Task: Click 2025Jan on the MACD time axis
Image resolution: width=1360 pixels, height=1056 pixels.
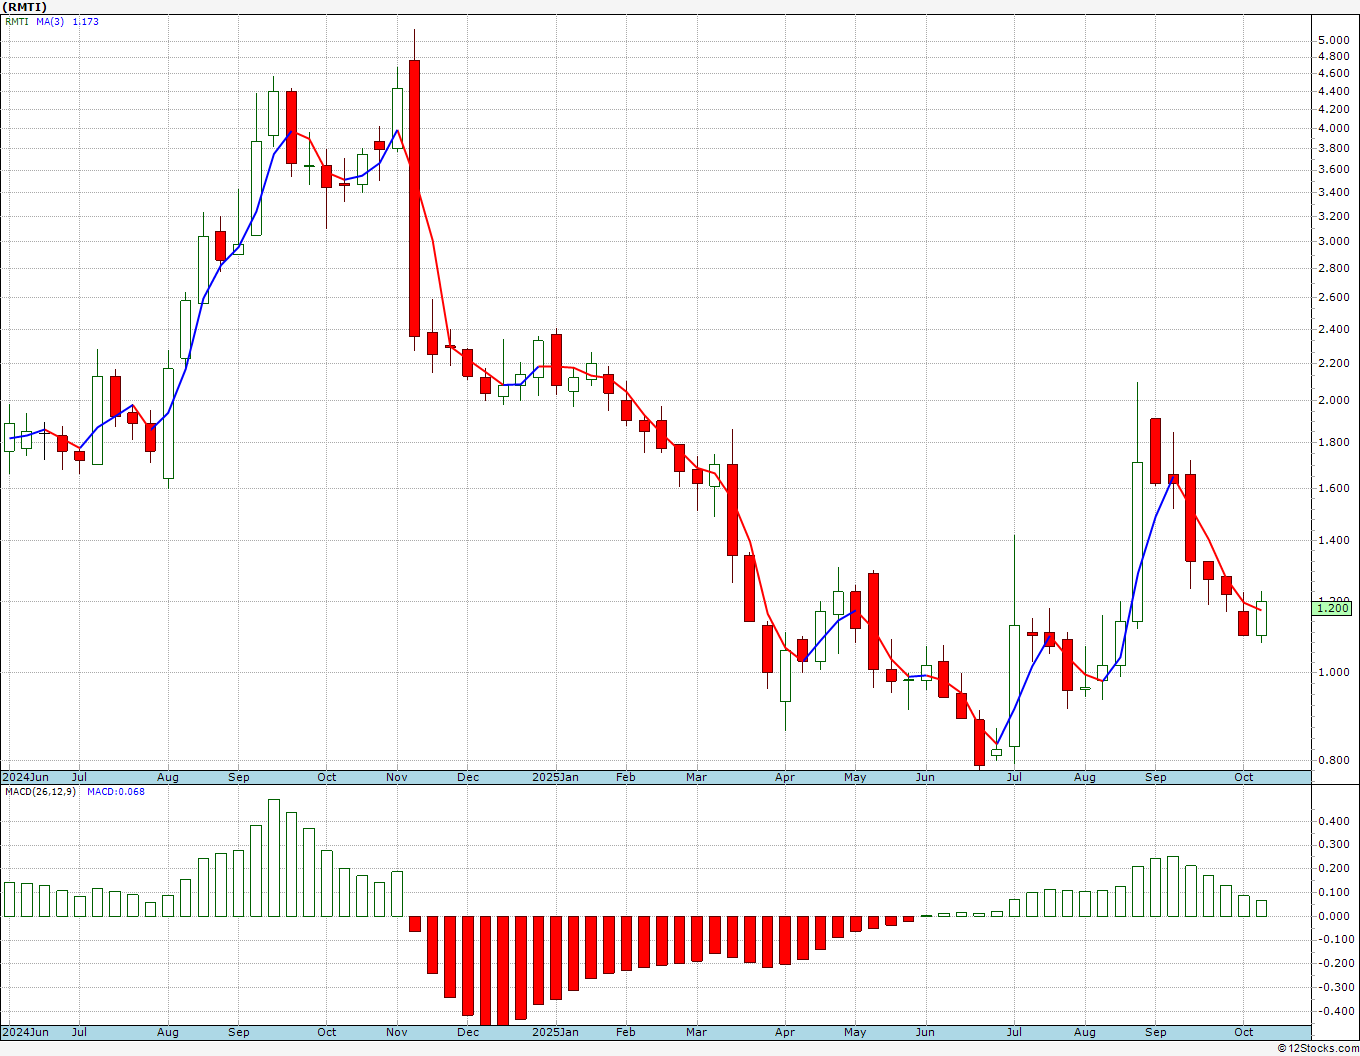Action: click(555, 1032)
